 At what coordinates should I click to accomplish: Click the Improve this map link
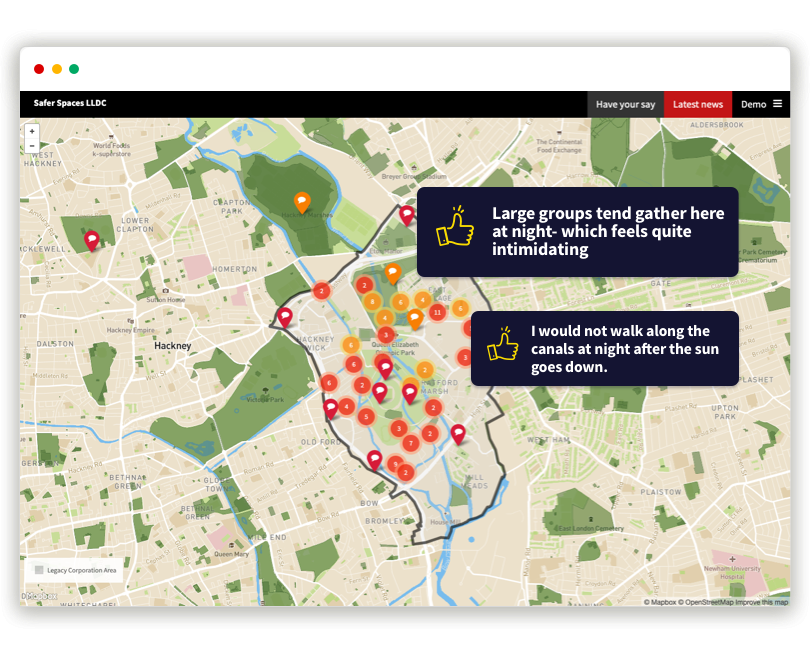pos(762,602)
